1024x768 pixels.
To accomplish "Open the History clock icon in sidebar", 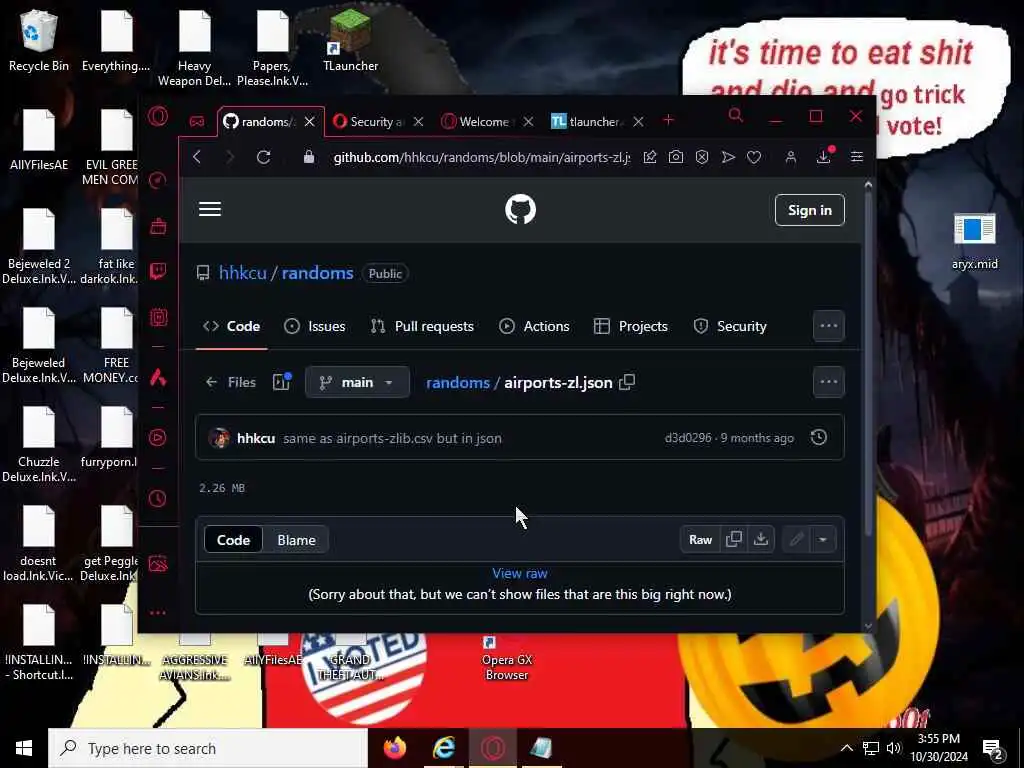I will [157, 499].
